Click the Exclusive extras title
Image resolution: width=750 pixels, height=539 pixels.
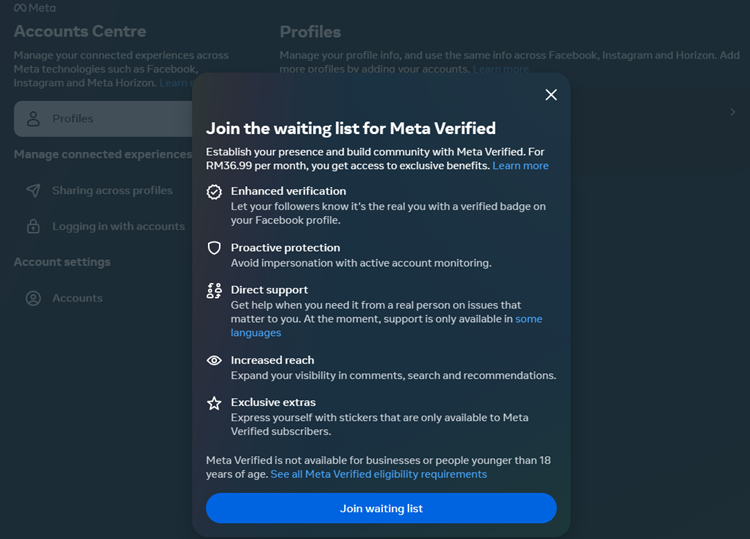click(x=273, y=402)
